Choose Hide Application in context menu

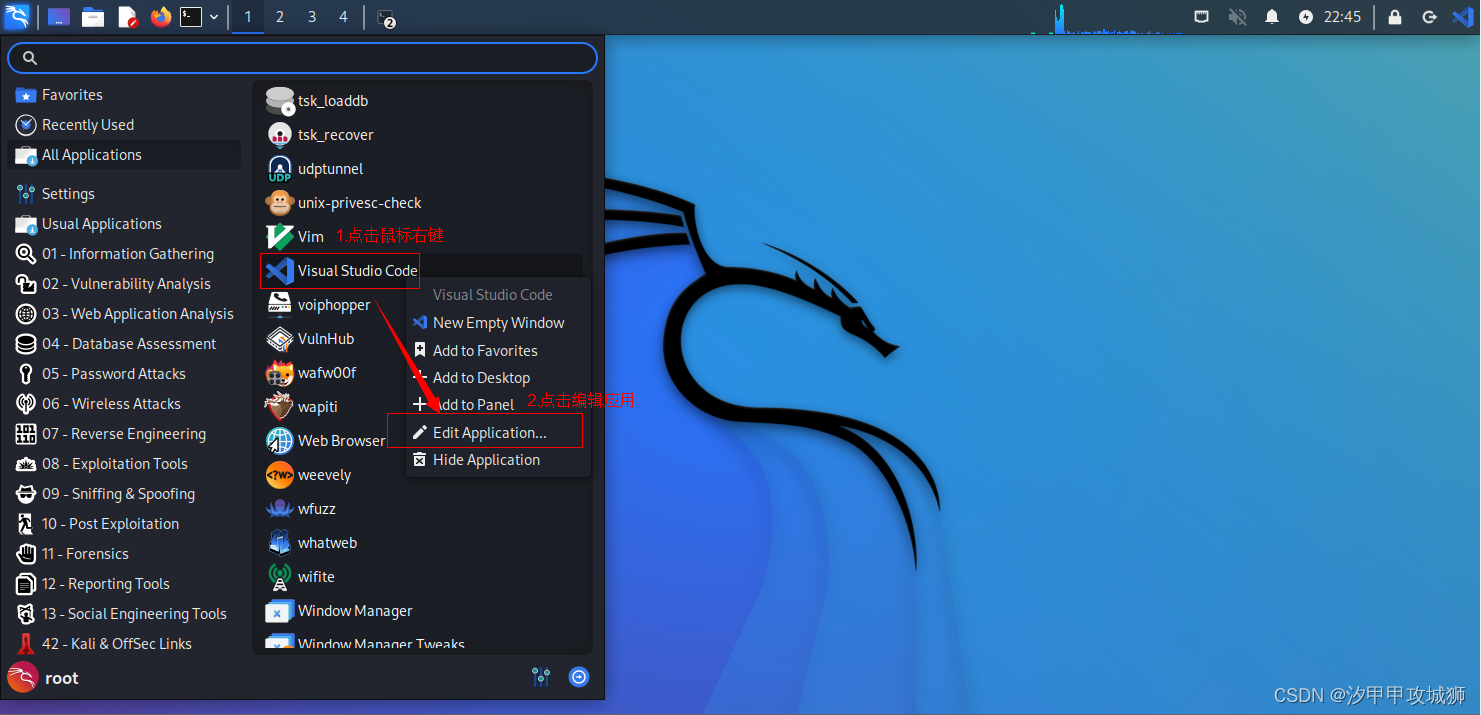(x=498, y=460)
